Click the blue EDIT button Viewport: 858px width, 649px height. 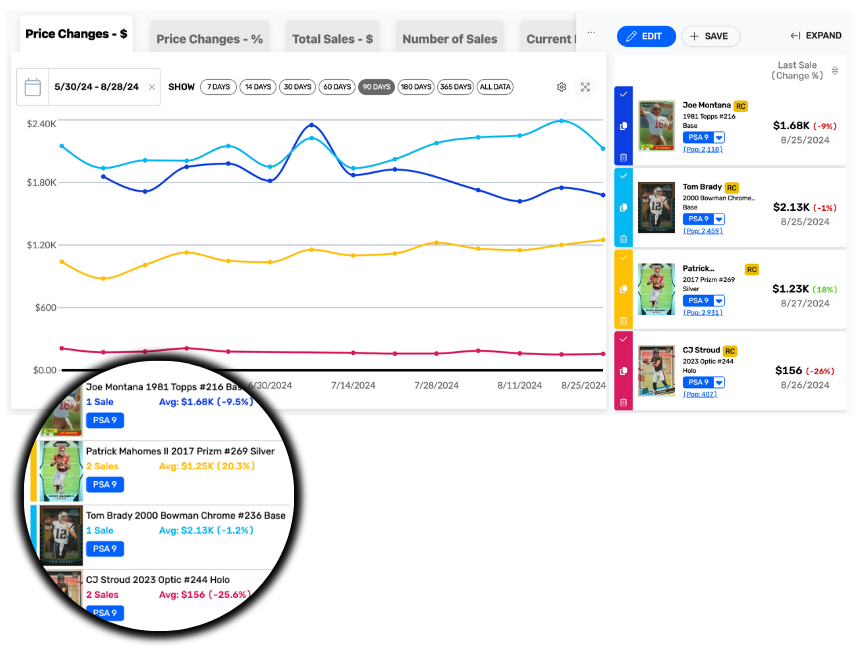[645, 36]
